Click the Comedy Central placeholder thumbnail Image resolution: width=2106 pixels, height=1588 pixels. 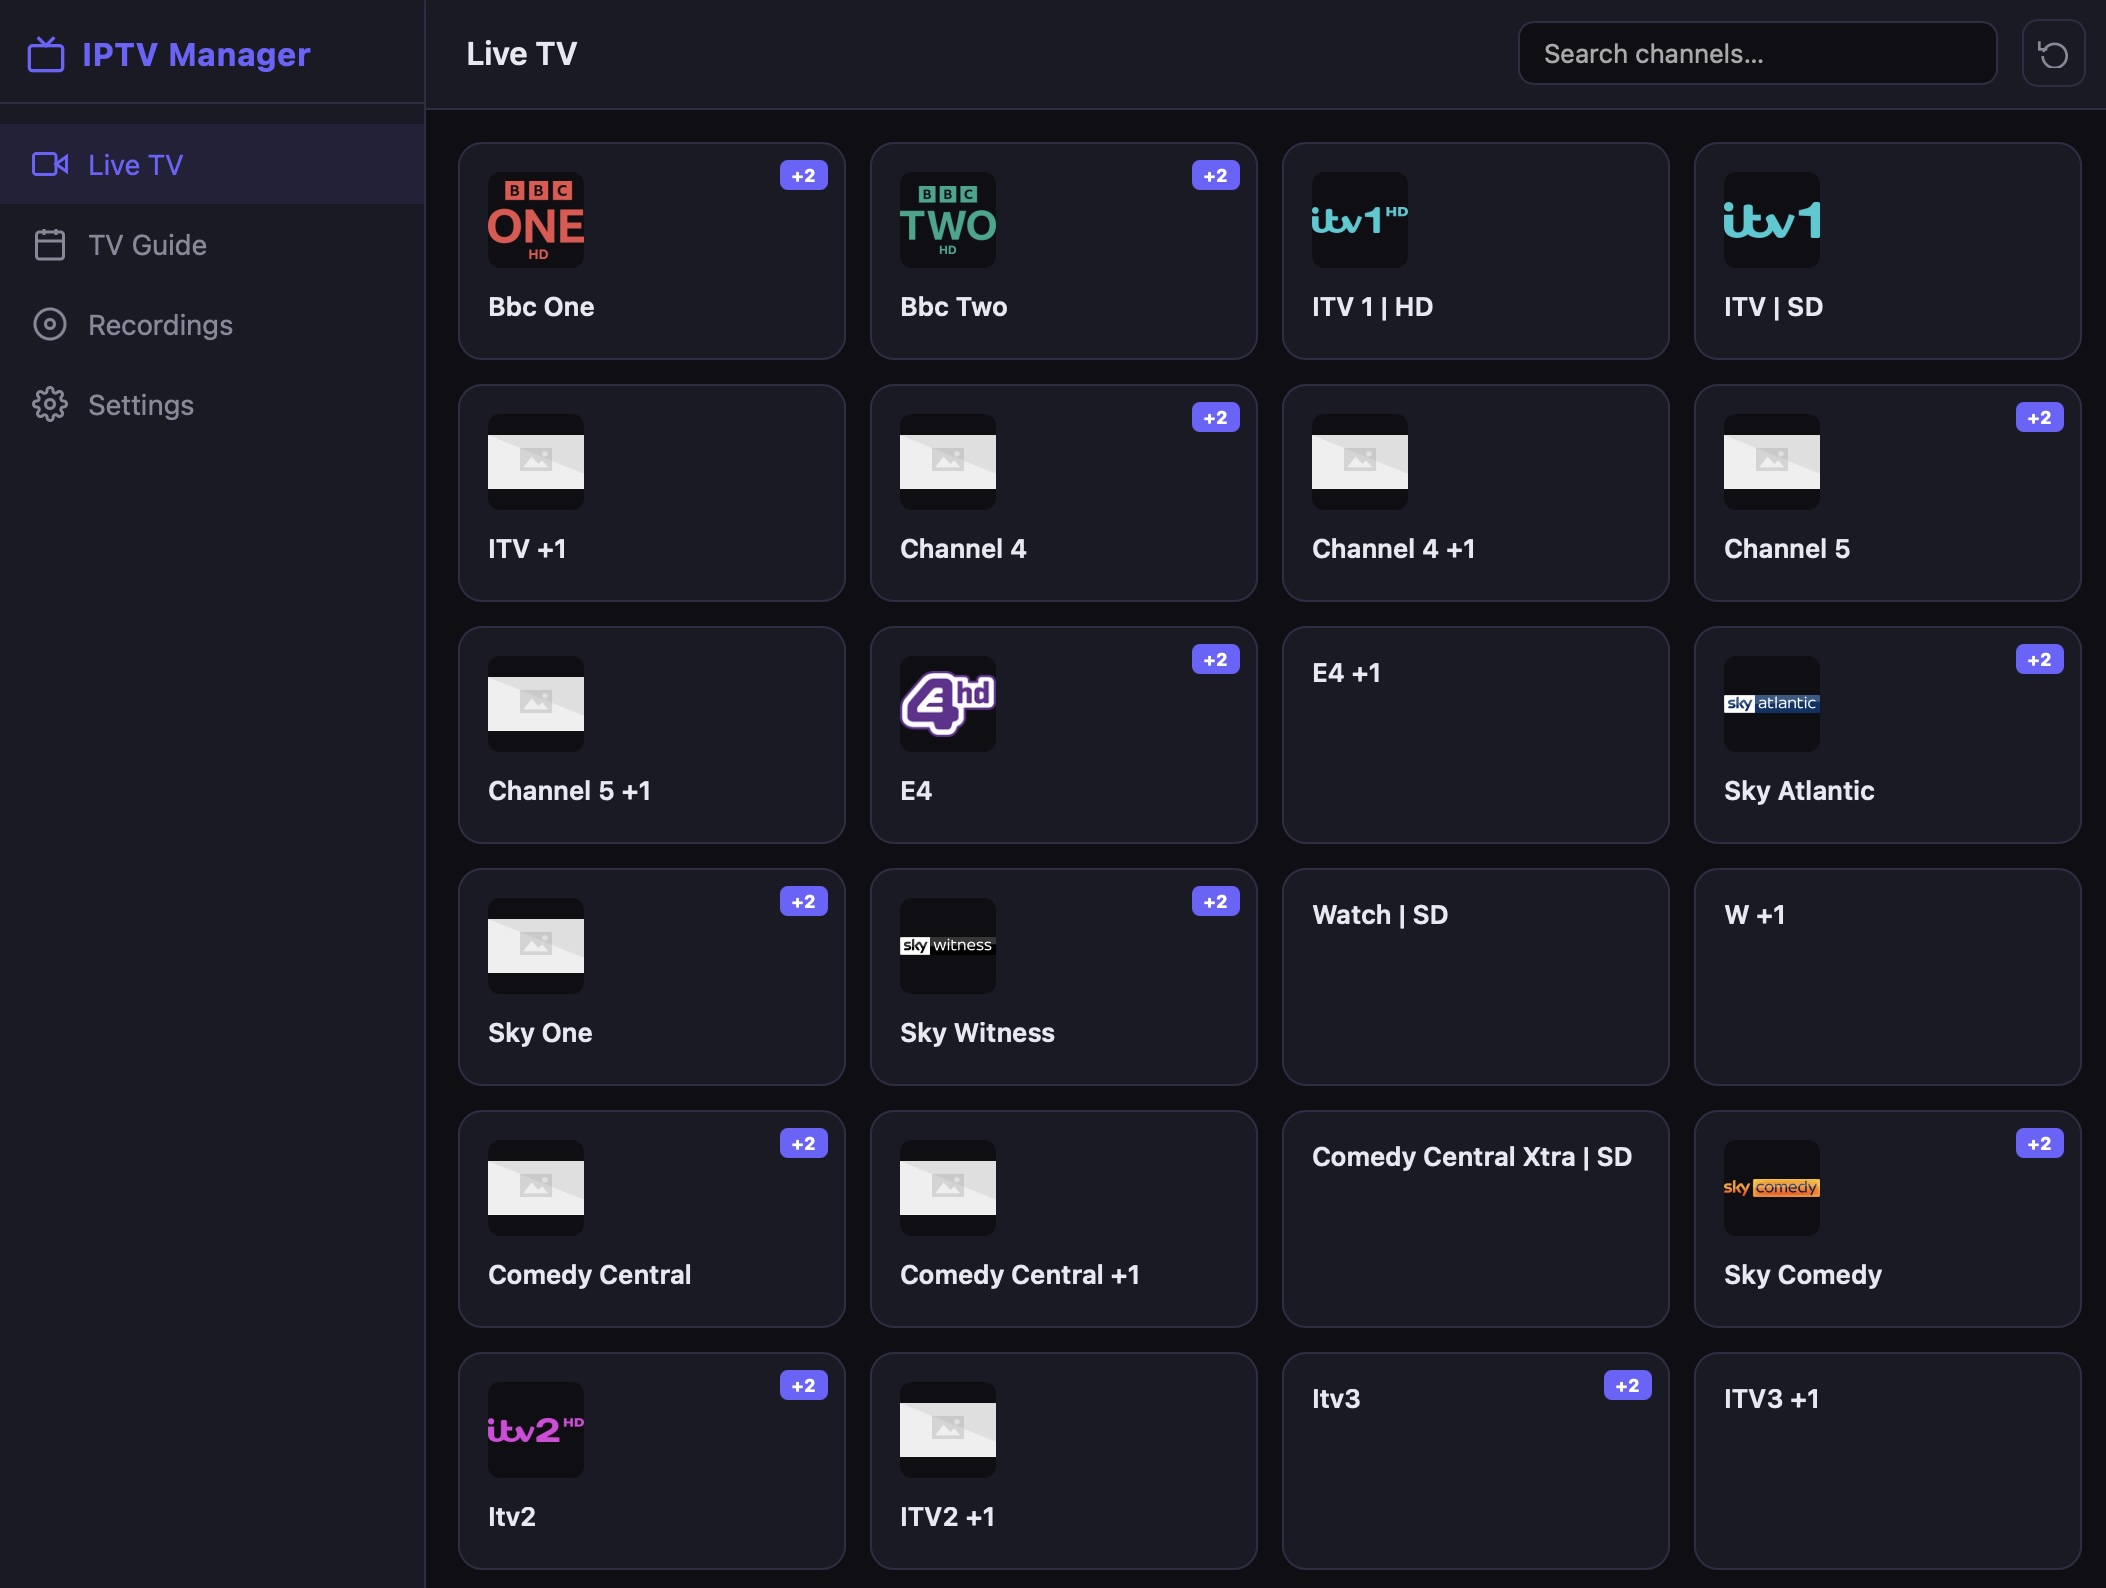536,1188
